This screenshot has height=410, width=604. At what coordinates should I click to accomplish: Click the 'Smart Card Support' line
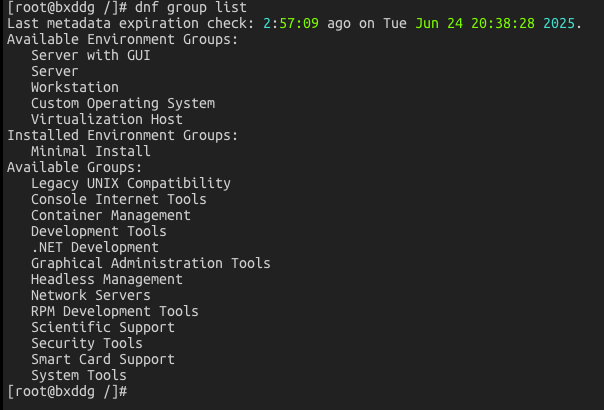pos(103,359)
